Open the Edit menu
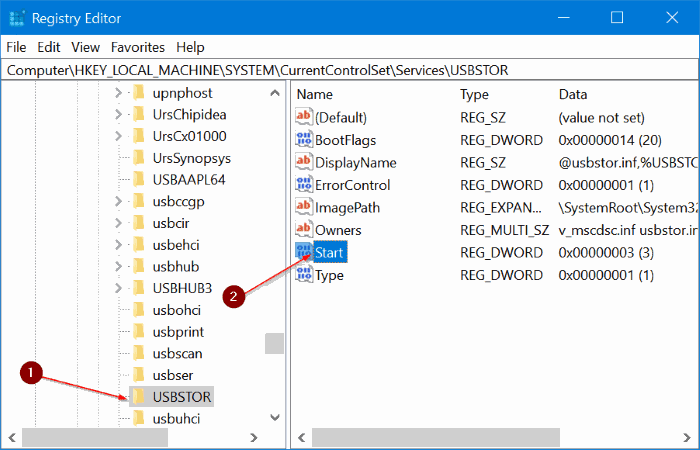 [x=49, y=47]
